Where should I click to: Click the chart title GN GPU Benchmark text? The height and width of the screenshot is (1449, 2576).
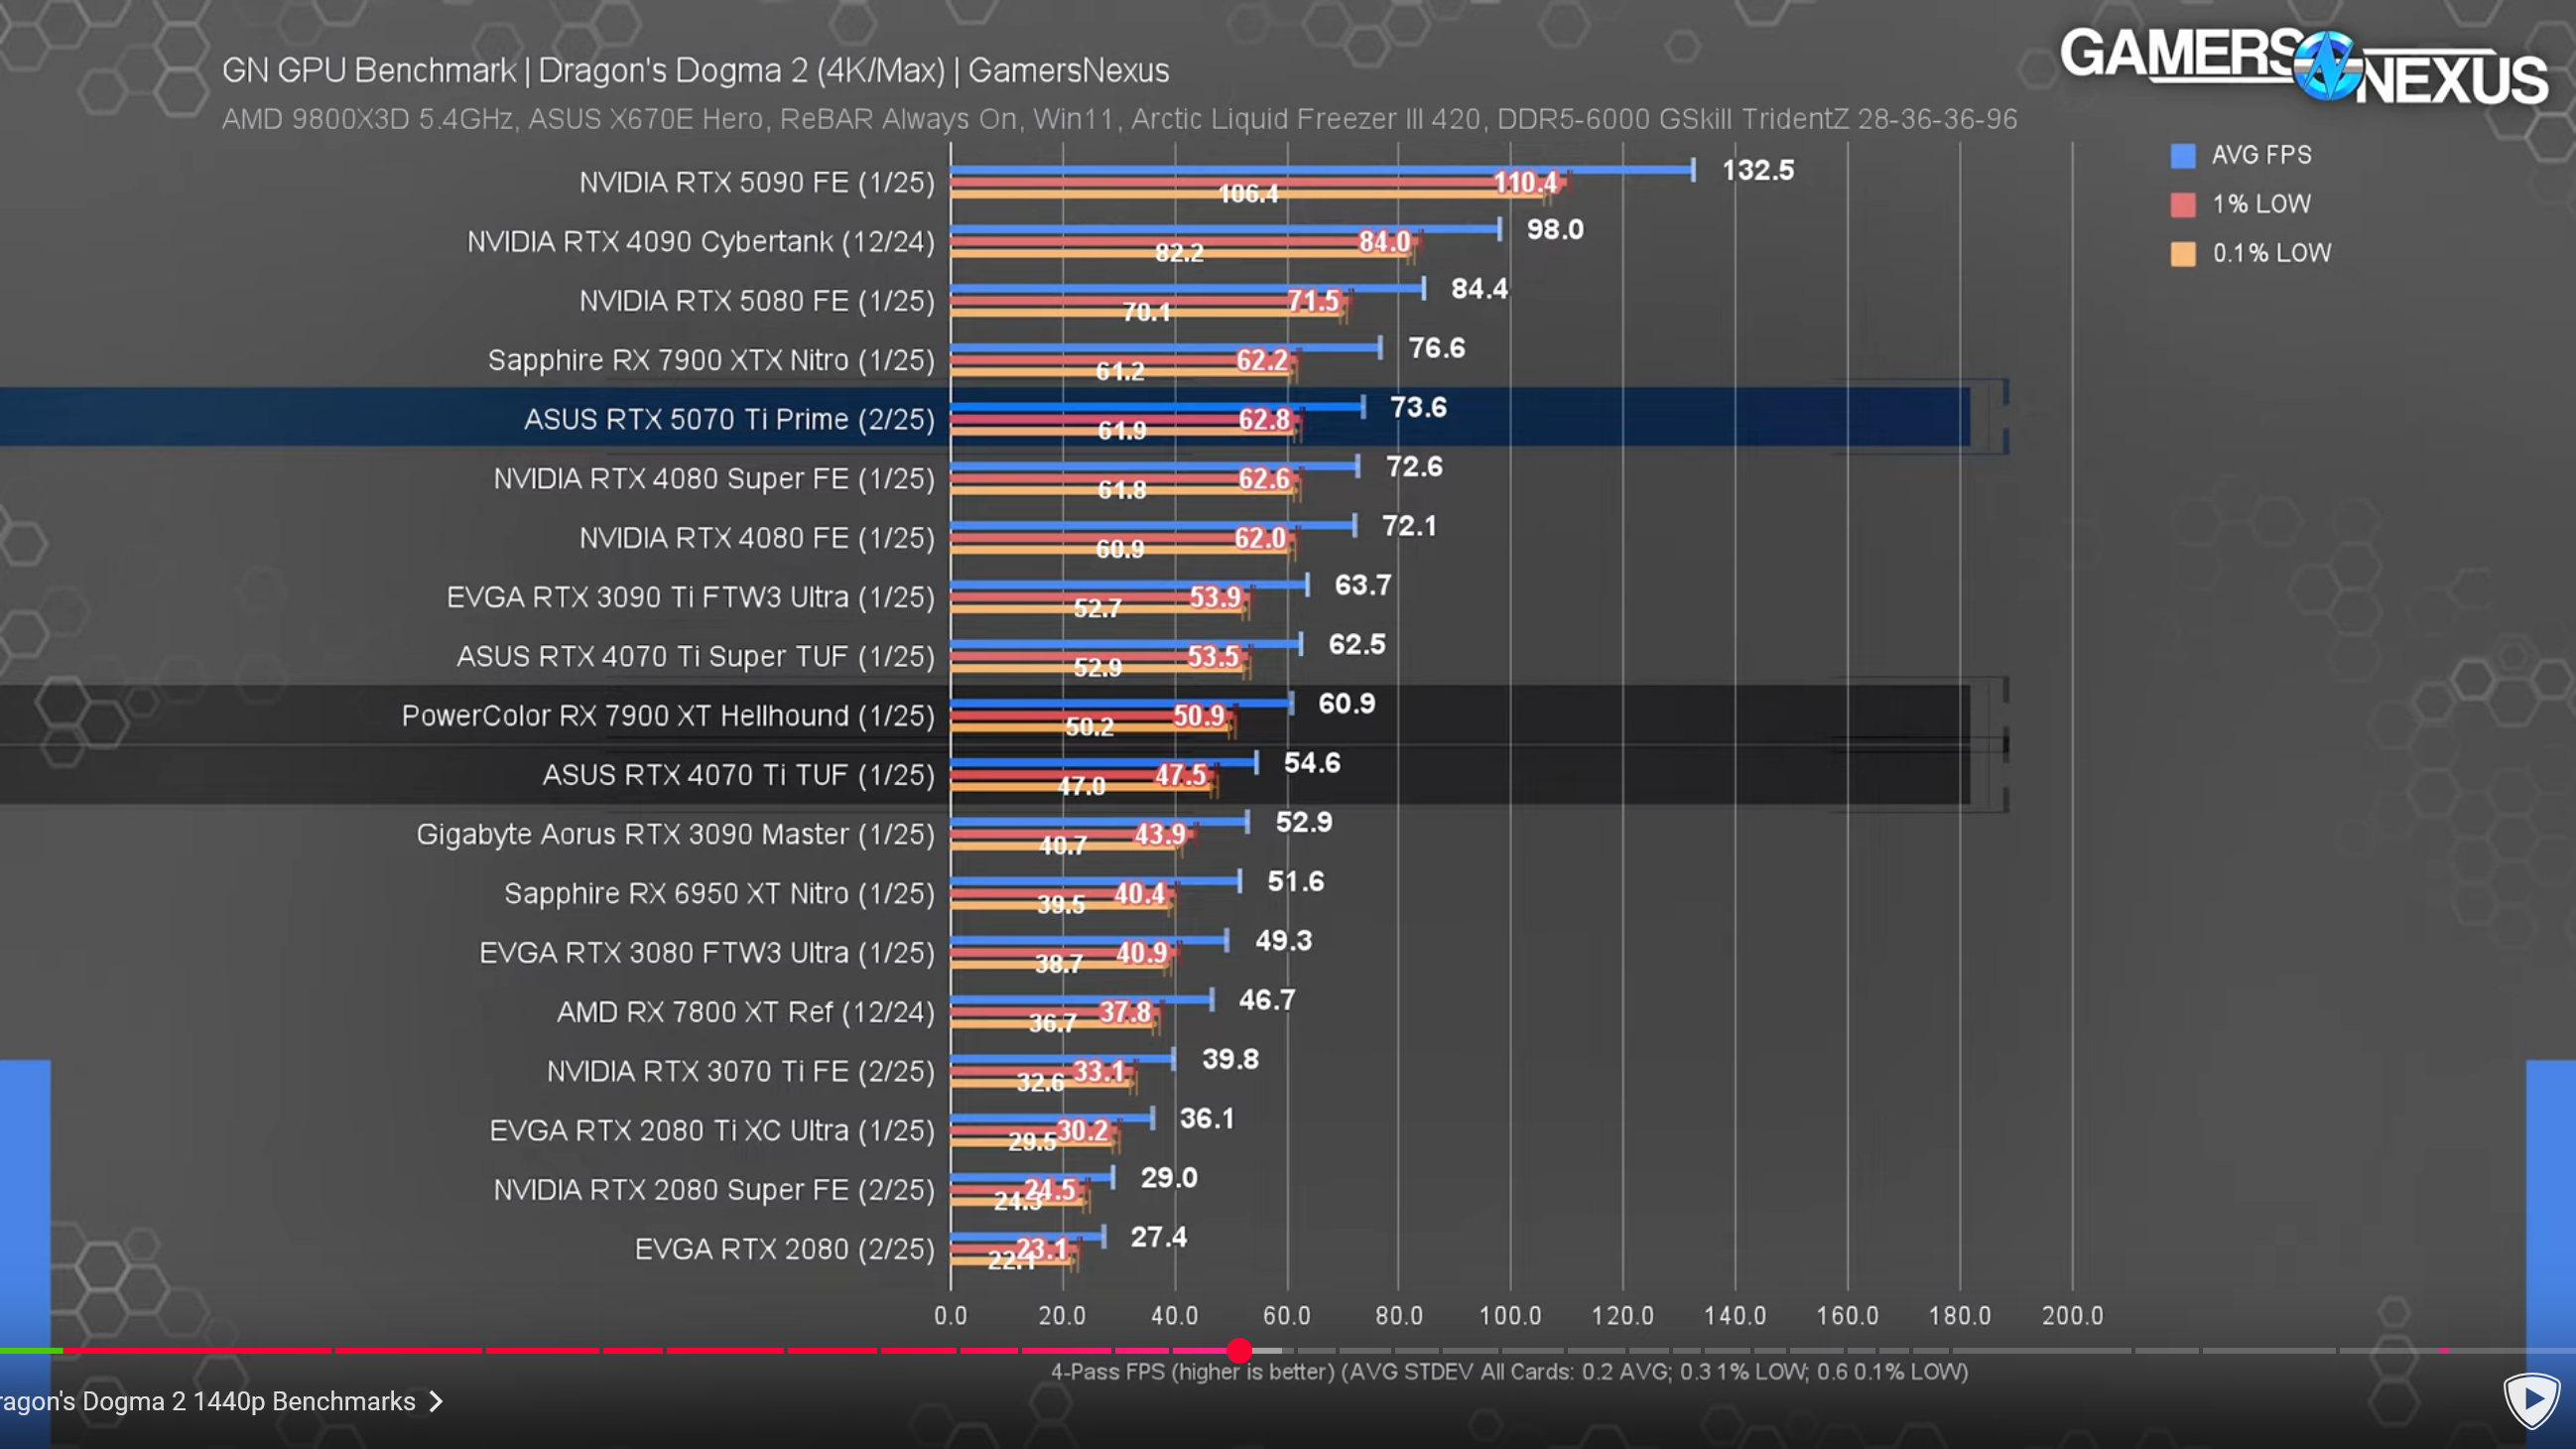pyautogui.click(x=368, y=70)
